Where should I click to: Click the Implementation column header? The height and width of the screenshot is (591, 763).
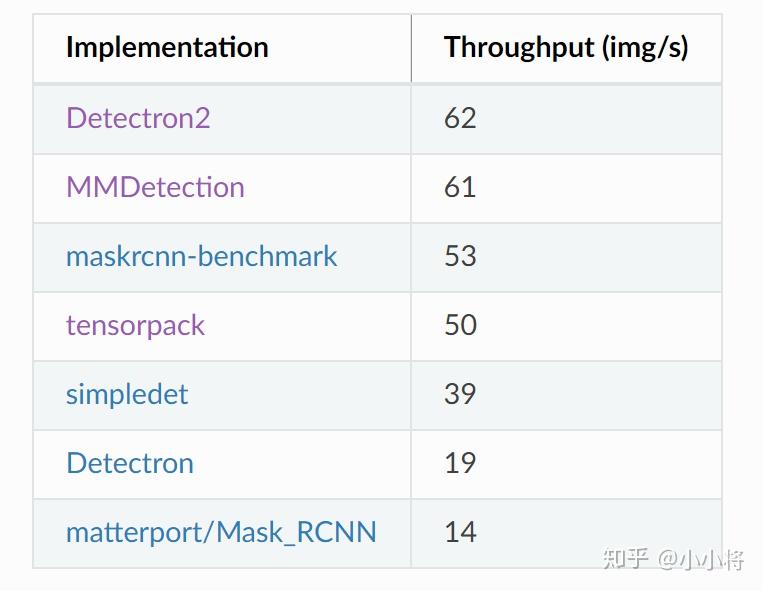pyautogui.click(x=167, y=47)
